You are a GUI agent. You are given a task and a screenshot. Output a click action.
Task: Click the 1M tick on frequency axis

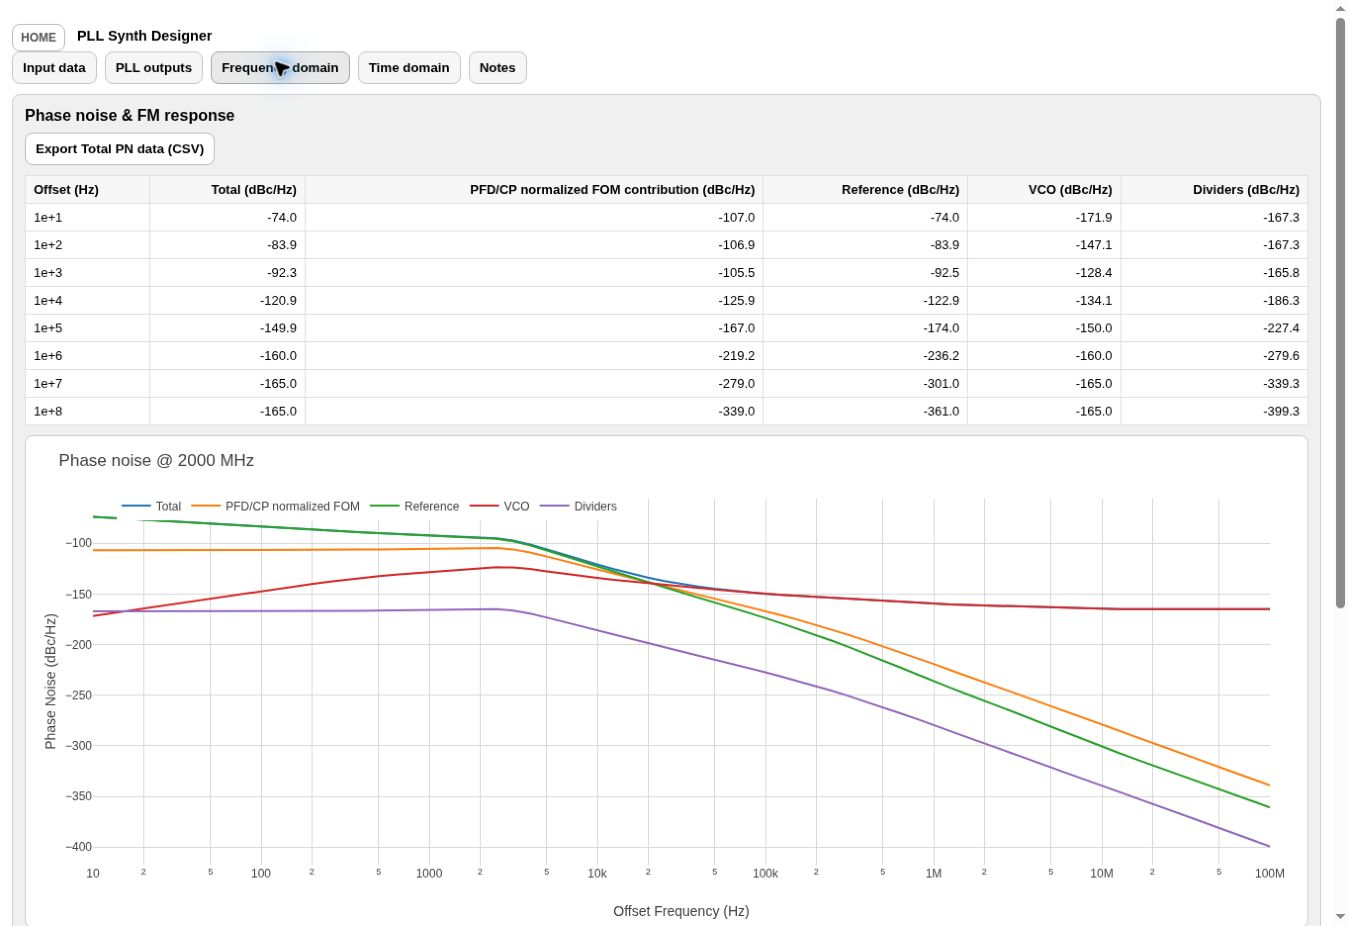pos(933,873)
